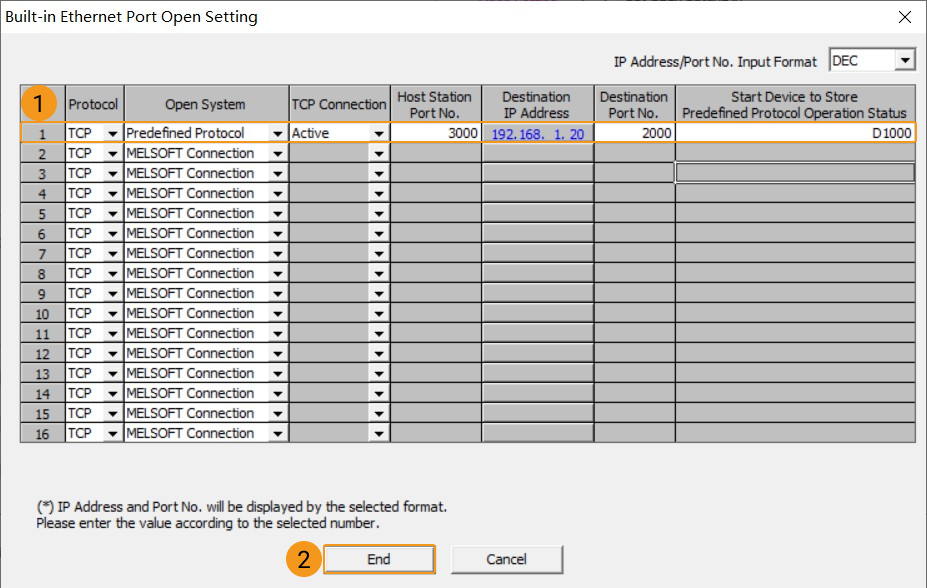Screen dimensions: 927x588
Task: Select the Destination Port No. field showing 2000
Action: [634, 133]
